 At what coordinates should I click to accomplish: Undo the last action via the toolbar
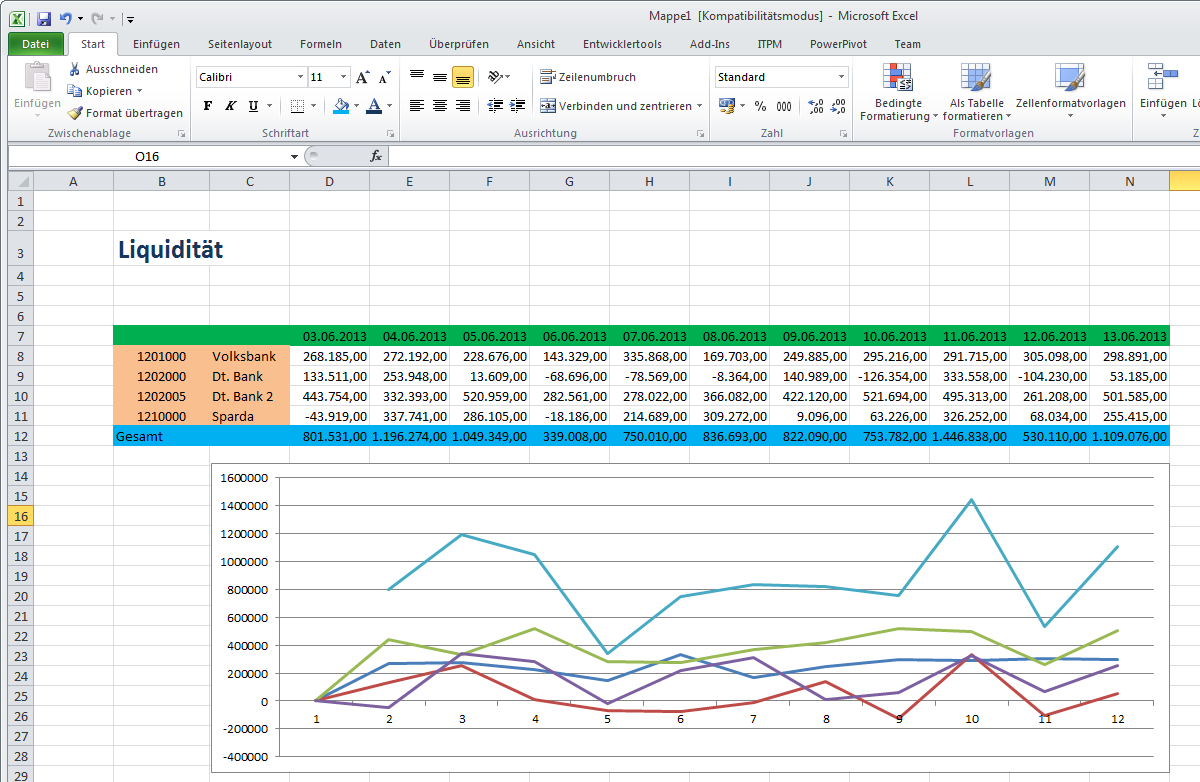point(66,18)
